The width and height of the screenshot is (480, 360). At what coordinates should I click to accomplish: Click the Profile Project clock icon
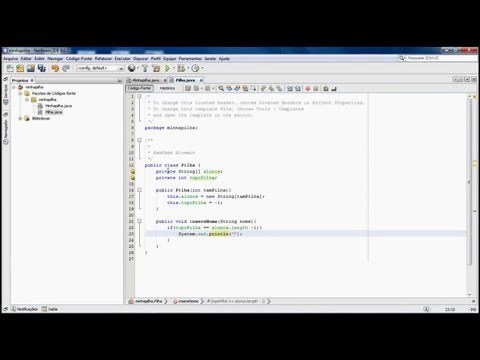[196, 68]
